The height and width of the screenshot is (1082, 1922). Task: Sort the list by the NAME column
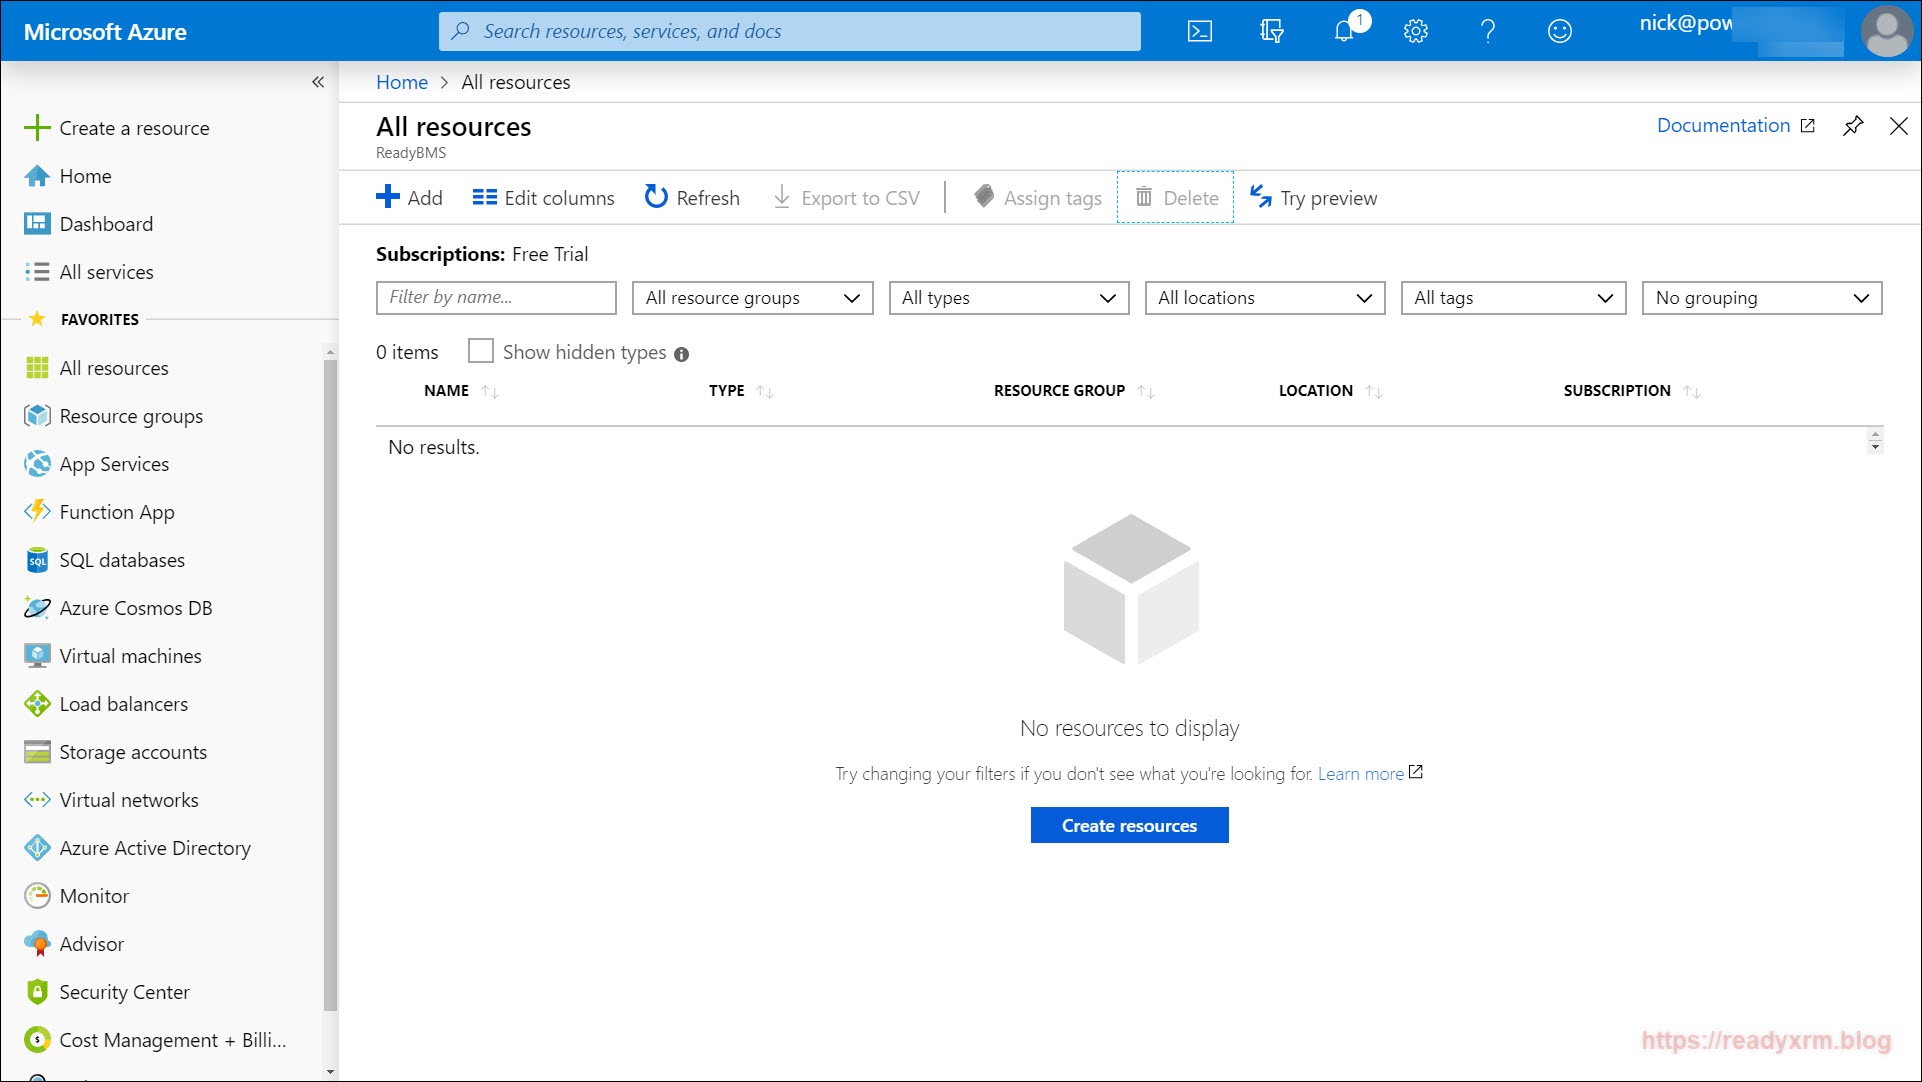click(447, 391)
